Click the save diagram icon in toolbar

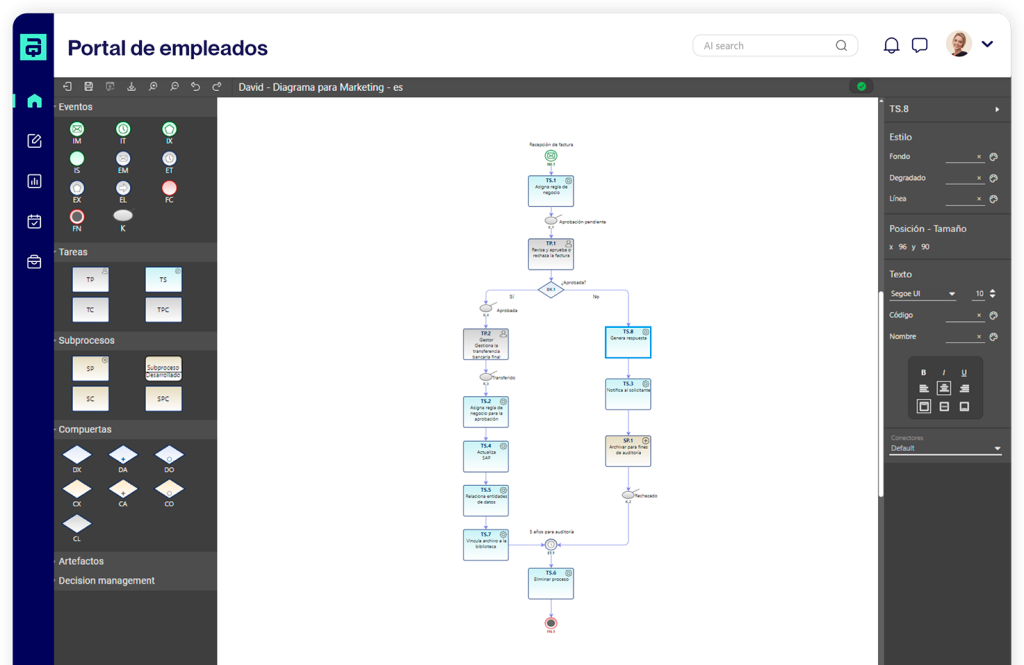point(89,87)
